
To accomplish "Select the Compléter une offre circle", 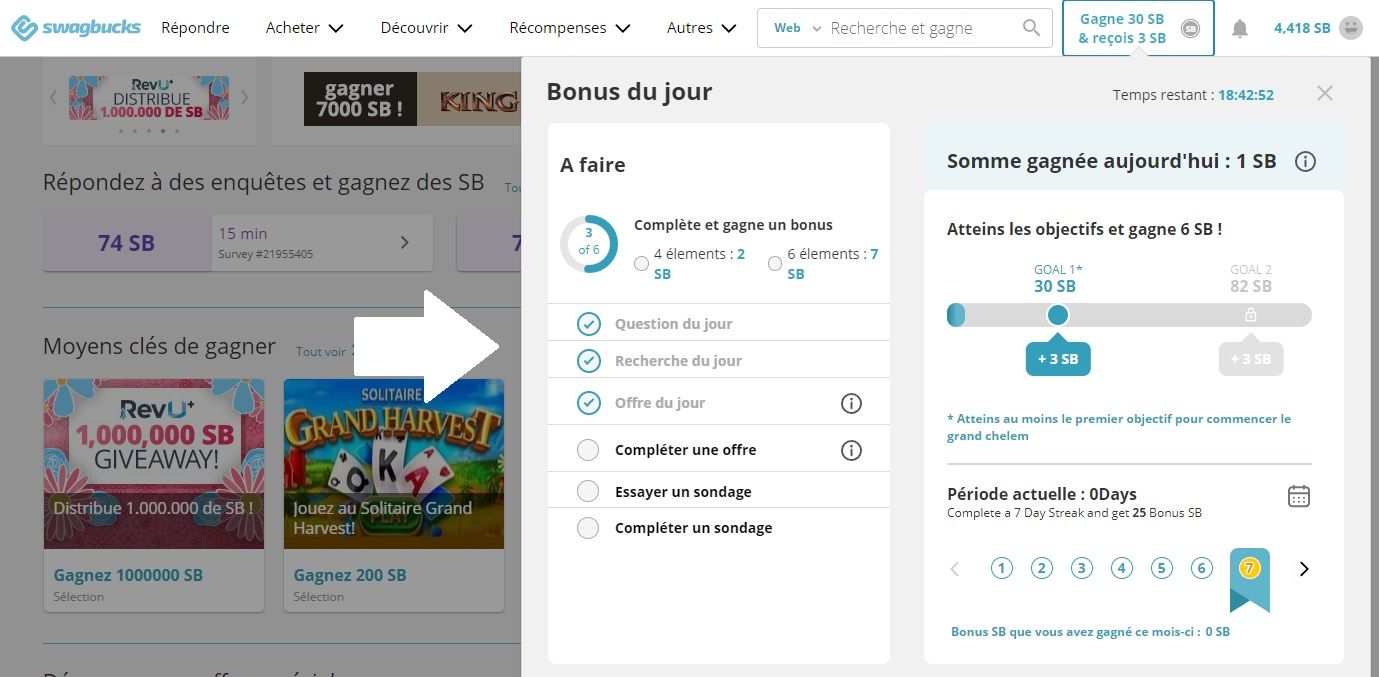I will pos(588,450).
